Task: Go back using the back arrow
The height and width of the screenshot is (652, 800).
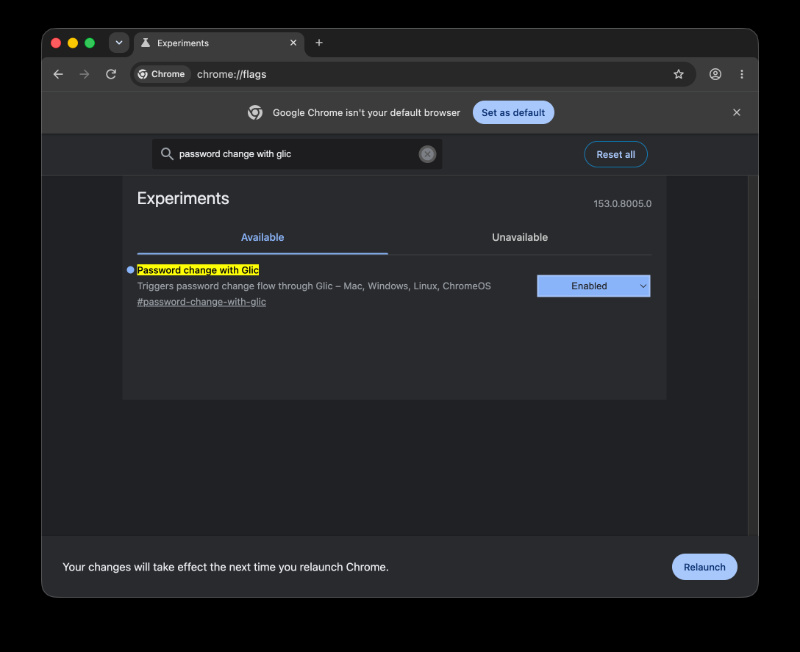Action: pos(58,74)
